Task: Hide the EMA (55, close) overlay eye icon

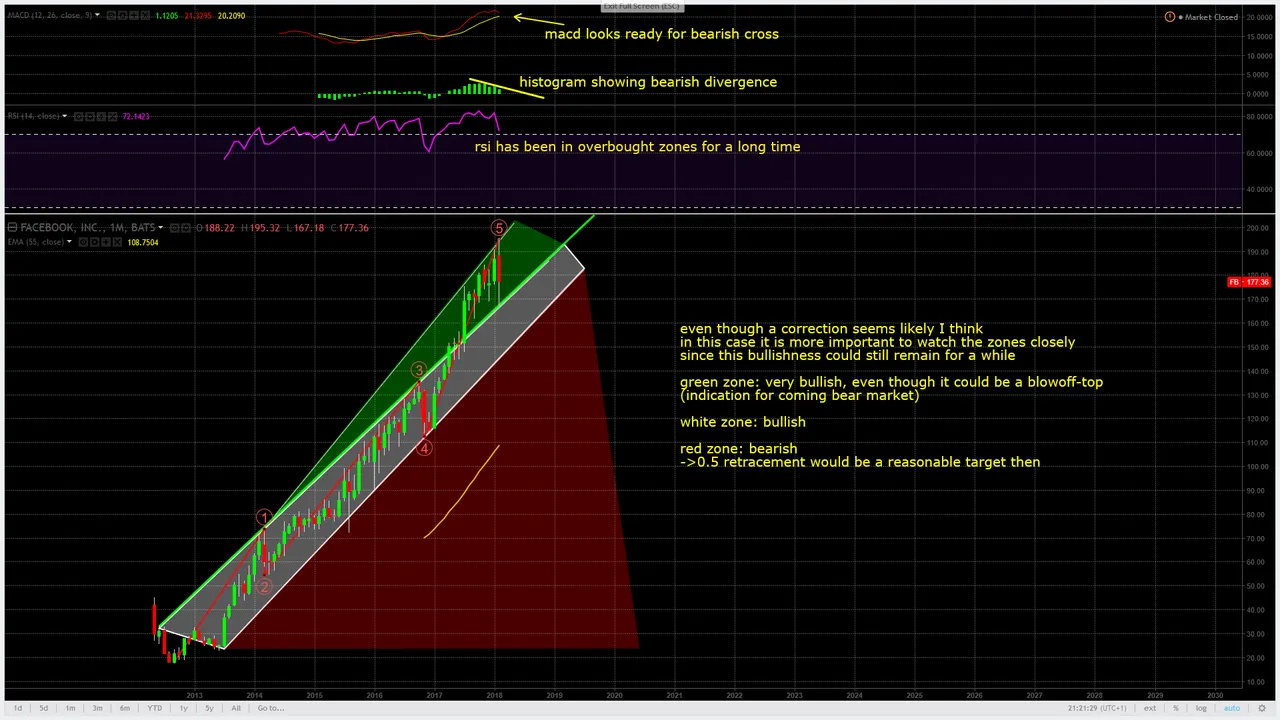Action: coord(81,242)
